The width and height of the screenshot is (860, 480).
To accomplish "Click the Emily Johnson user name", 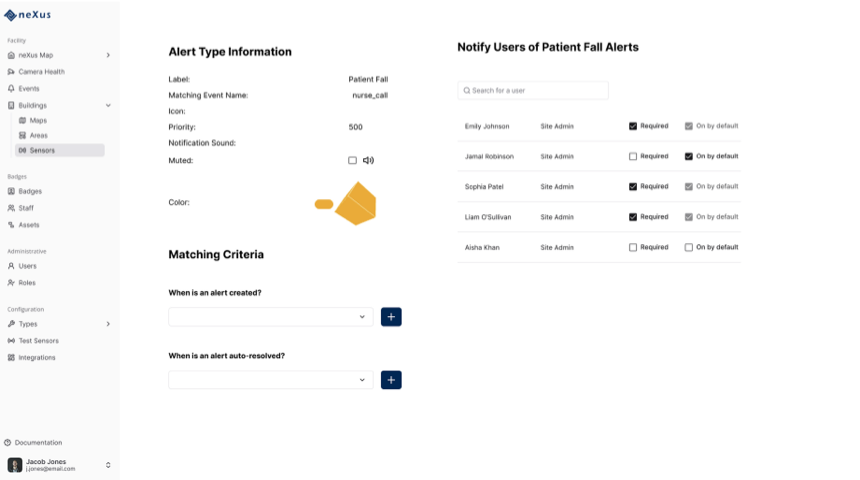I will pos(487,126).
